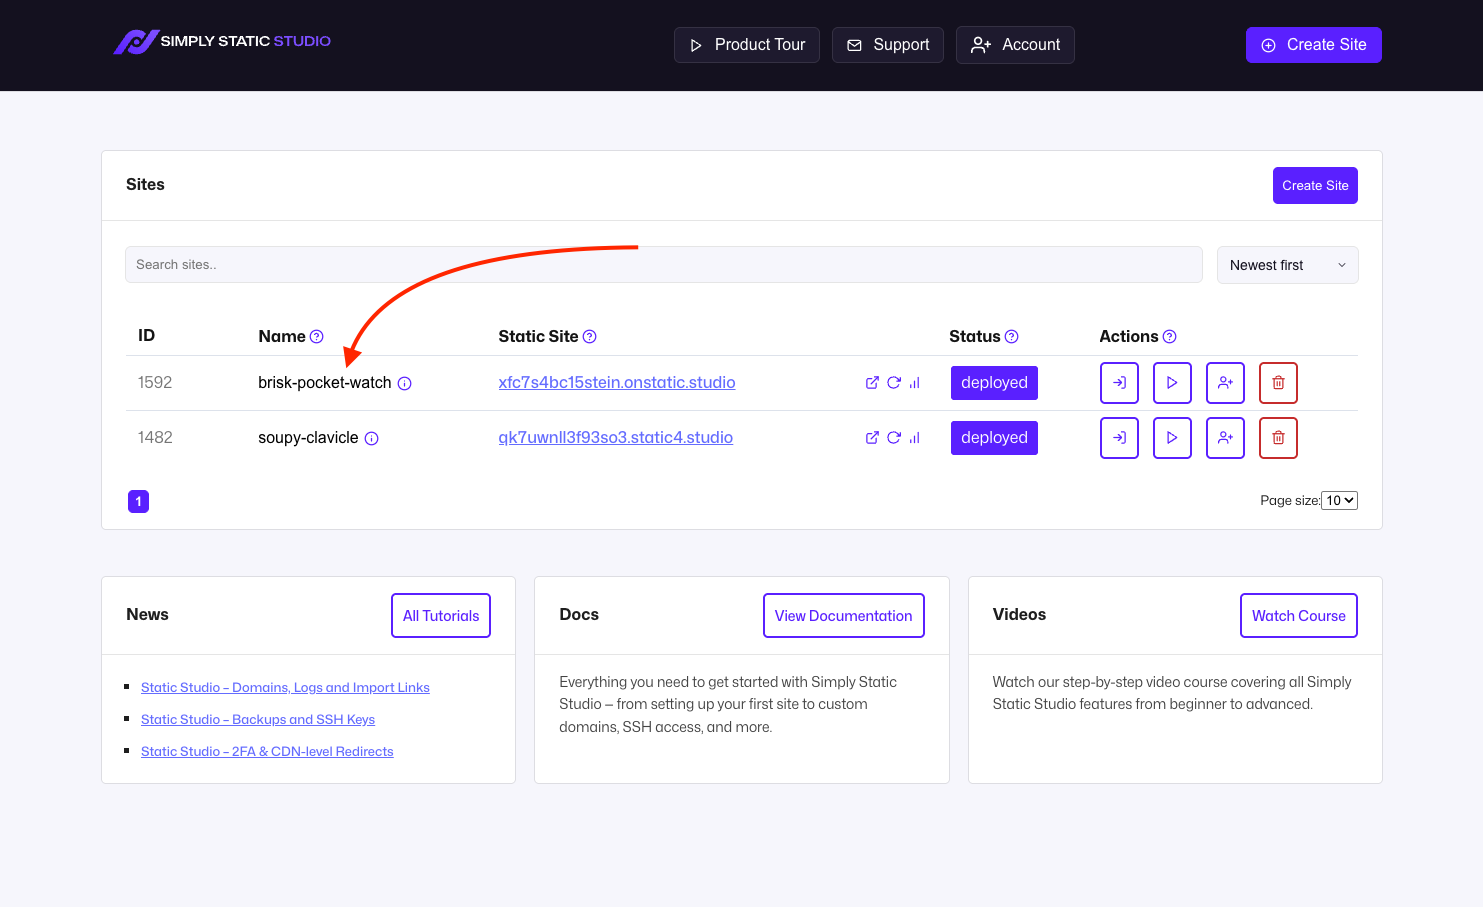Refresh the brisk-pocket-watch static site
1483x907 pixels.
point(894,383)
